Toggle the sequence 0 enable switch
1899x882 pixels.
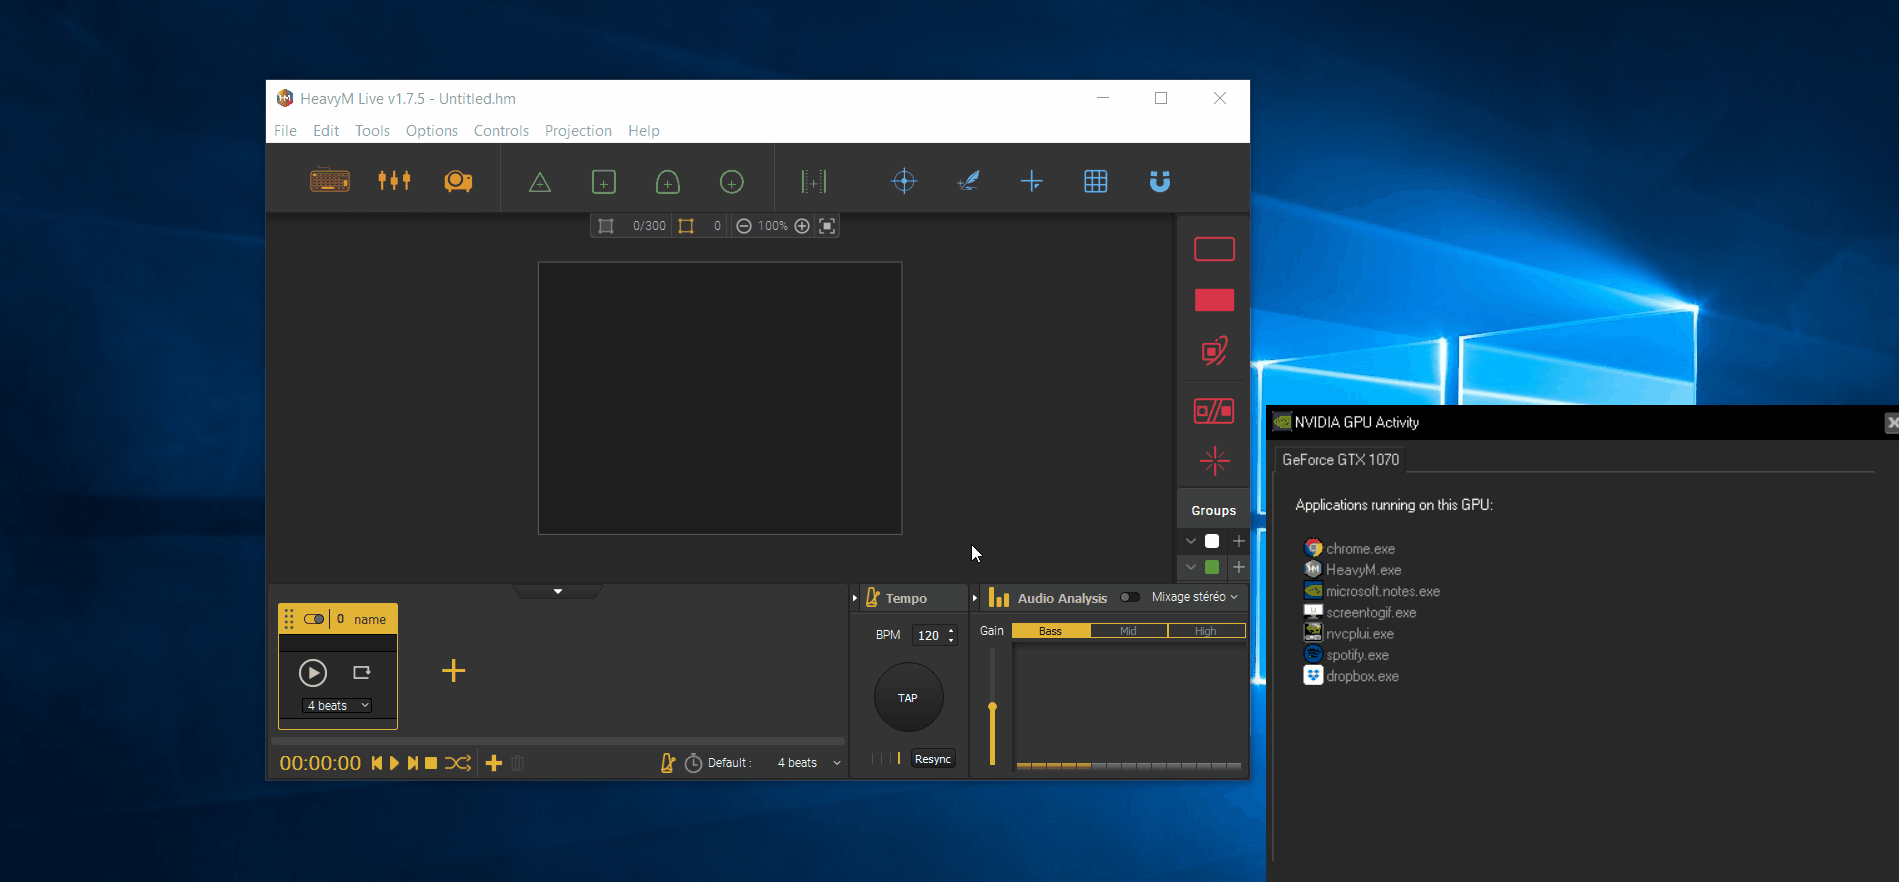tap(314, 619)
